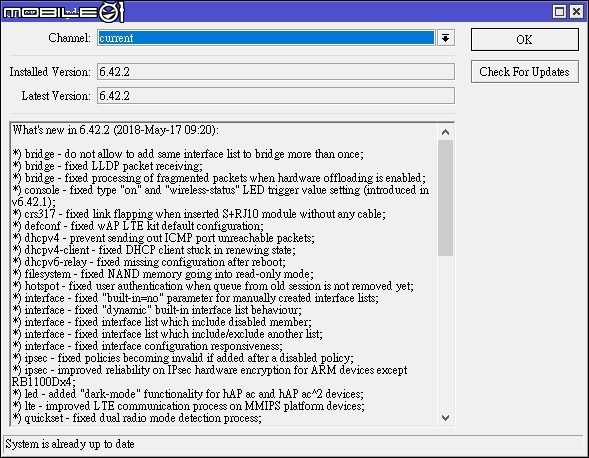Click 'dhcpv6-relay - fixed missing configuration' line

pos(149,262)
